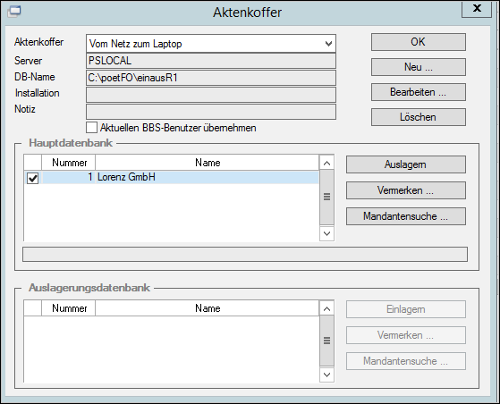Click the Name column header in Hauptdatenbank
This screenshot has height=404, width=500.
click(207, 163)
